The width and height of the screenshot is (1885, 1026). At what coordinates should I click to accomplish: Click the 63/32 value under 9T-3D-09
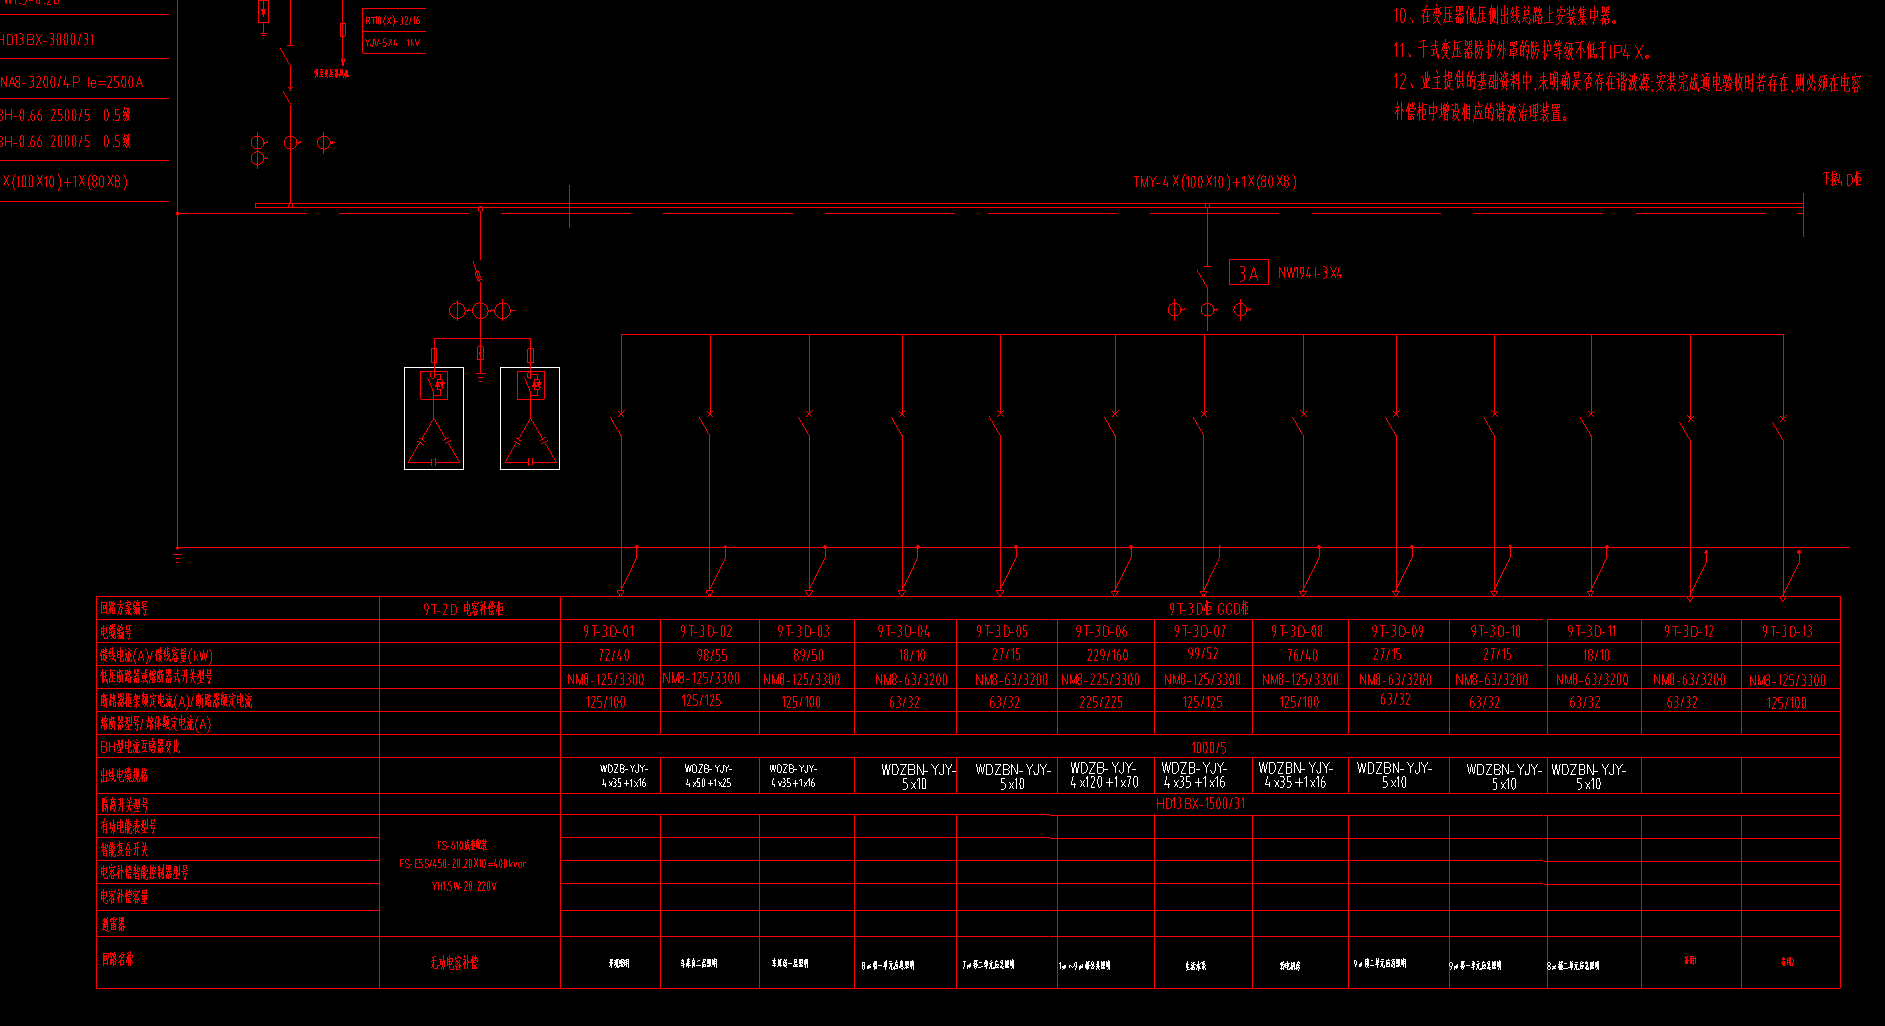tap(1395, 700)
